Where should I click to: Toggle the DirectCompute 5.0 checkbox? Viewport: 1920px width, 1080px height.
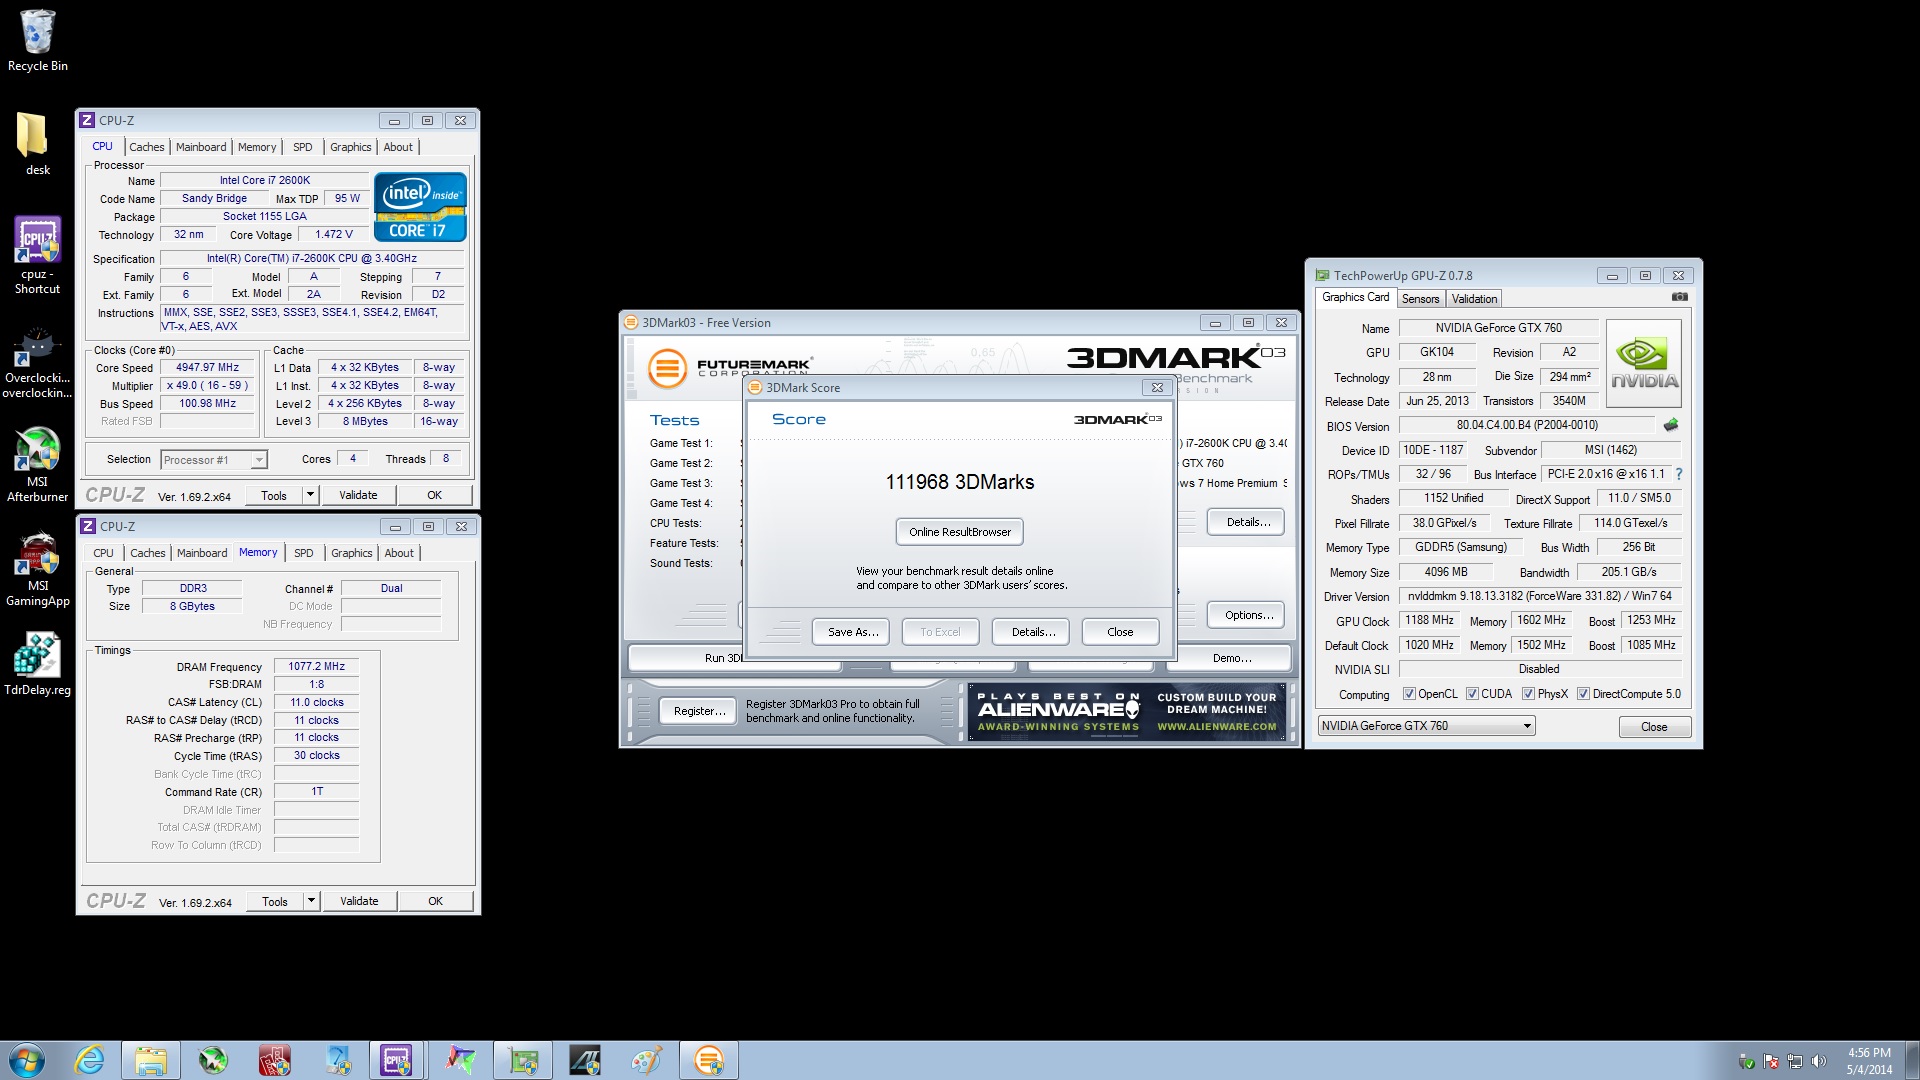[1583, 693]
